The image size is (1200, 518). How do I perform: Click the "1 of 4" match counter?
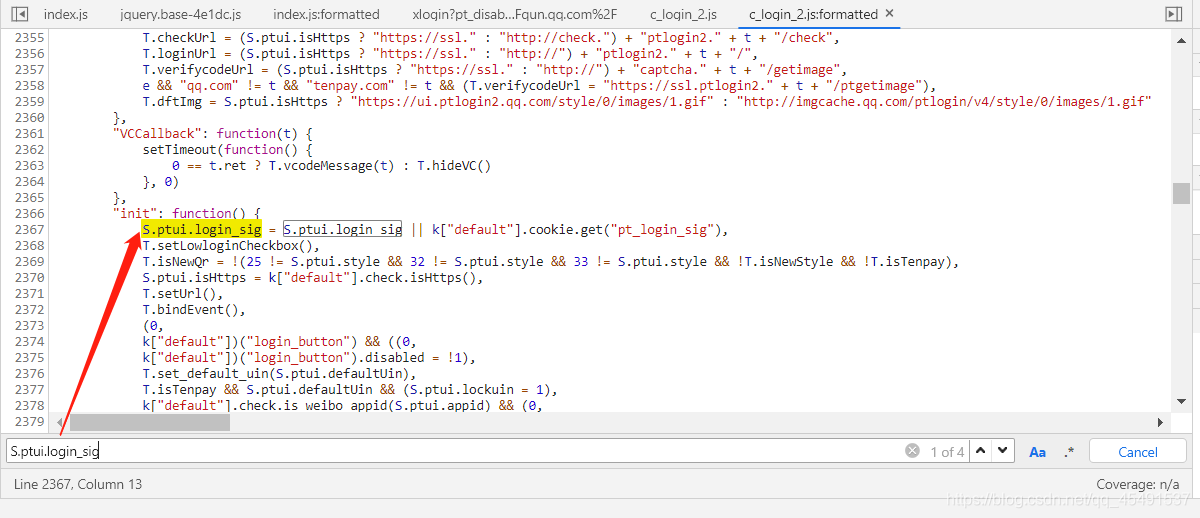coord(947,452)
